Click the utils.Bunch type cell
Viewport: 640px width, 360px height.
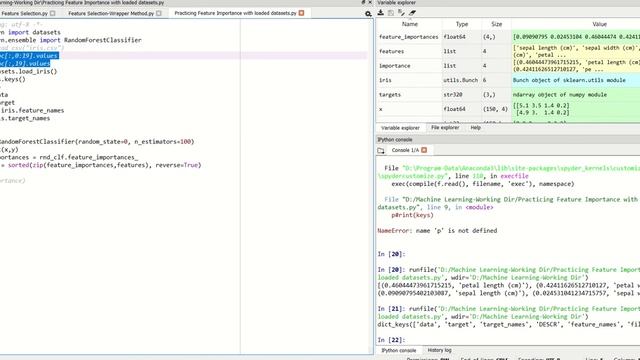pyautogui.click(x=460, y=80)
